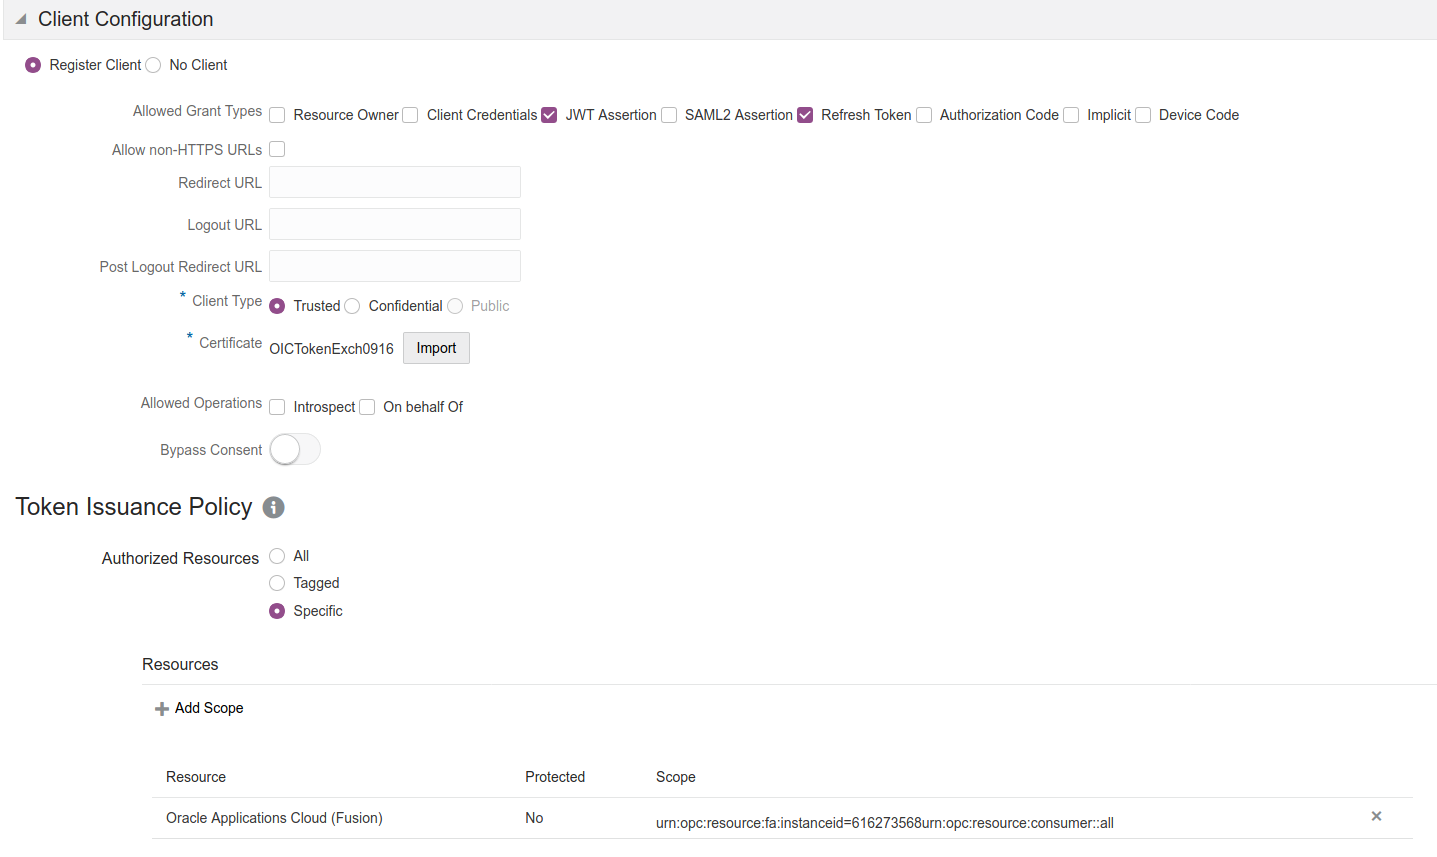
Task: Click into the Redirect URL field
Action: [x=395, y=182]
